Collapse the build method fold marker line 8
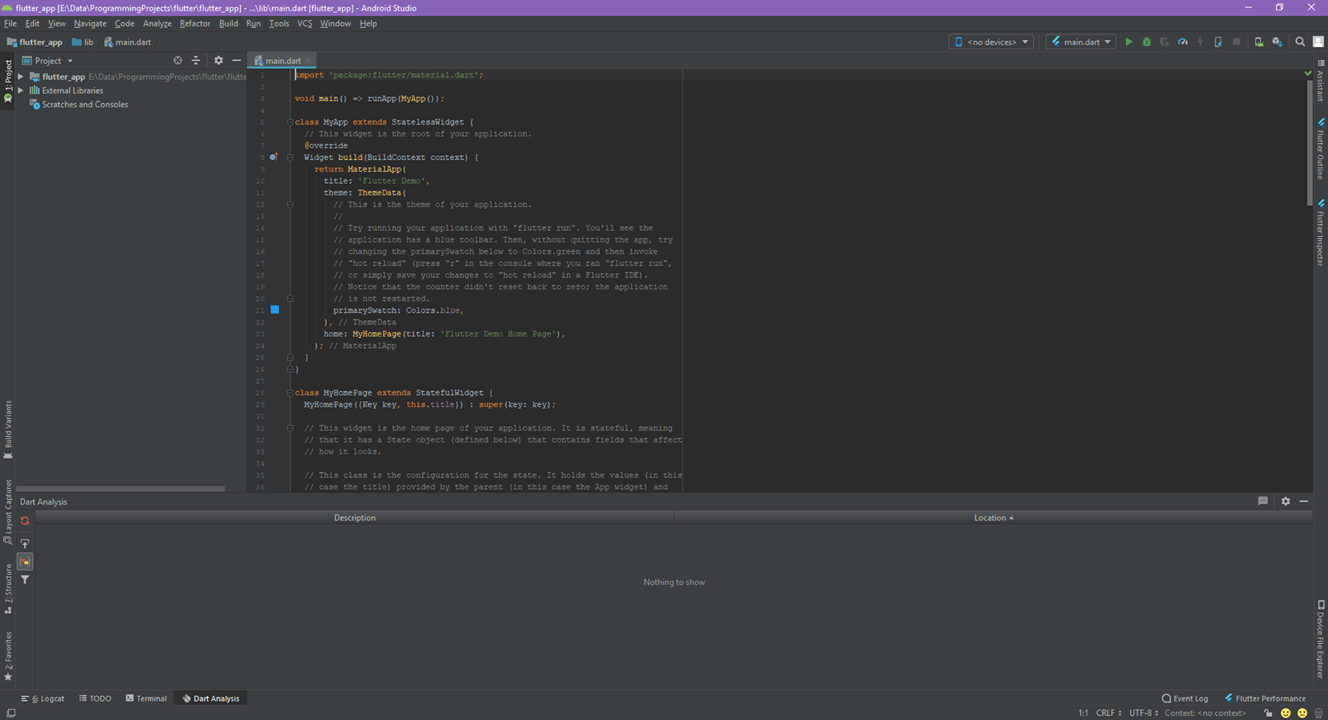Image resolution: width=1328 pixels, height=720 pixels. click(x=290, y=157)
